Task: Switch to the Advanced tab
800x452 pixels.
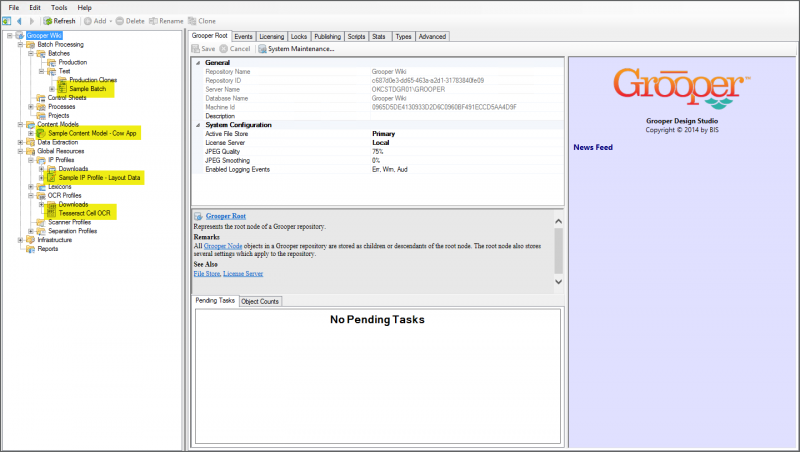Action: click(x=432, y=37)
